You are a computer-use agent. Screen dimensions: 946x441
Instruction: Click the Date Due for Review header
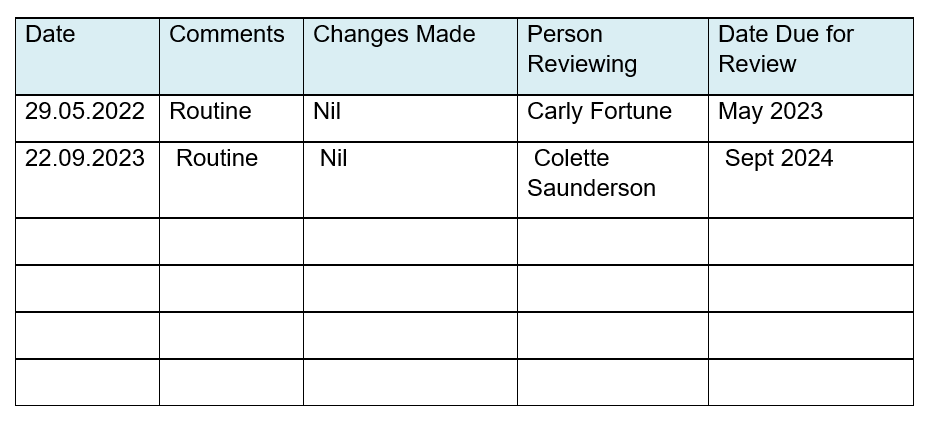(811, 56)
